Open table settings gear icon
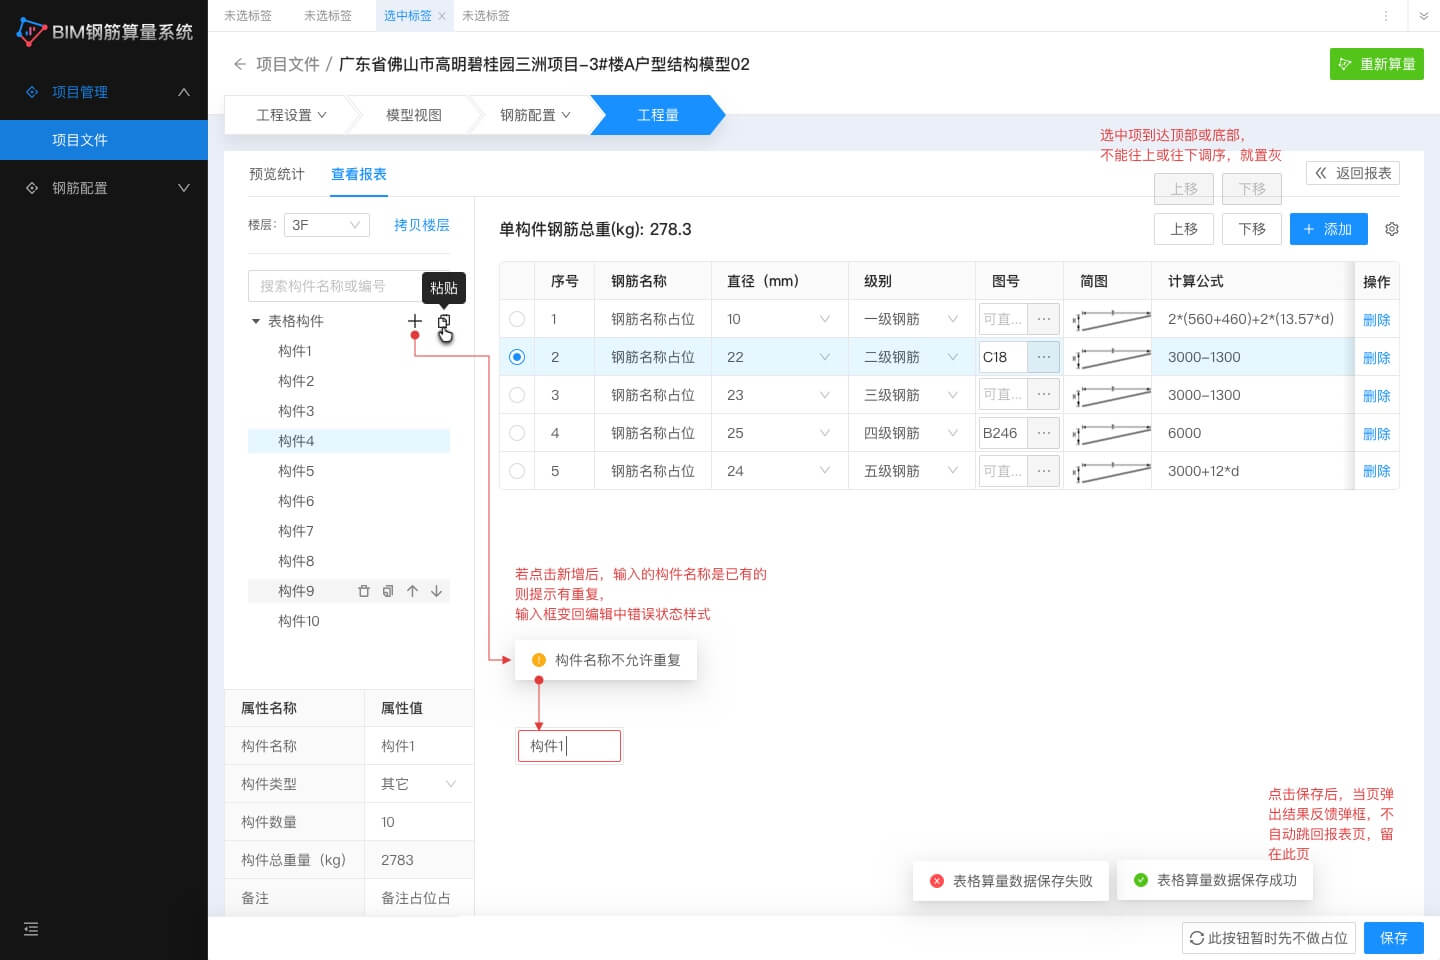The height and width of the screenshot is (960, 1440). point(1391,229)
